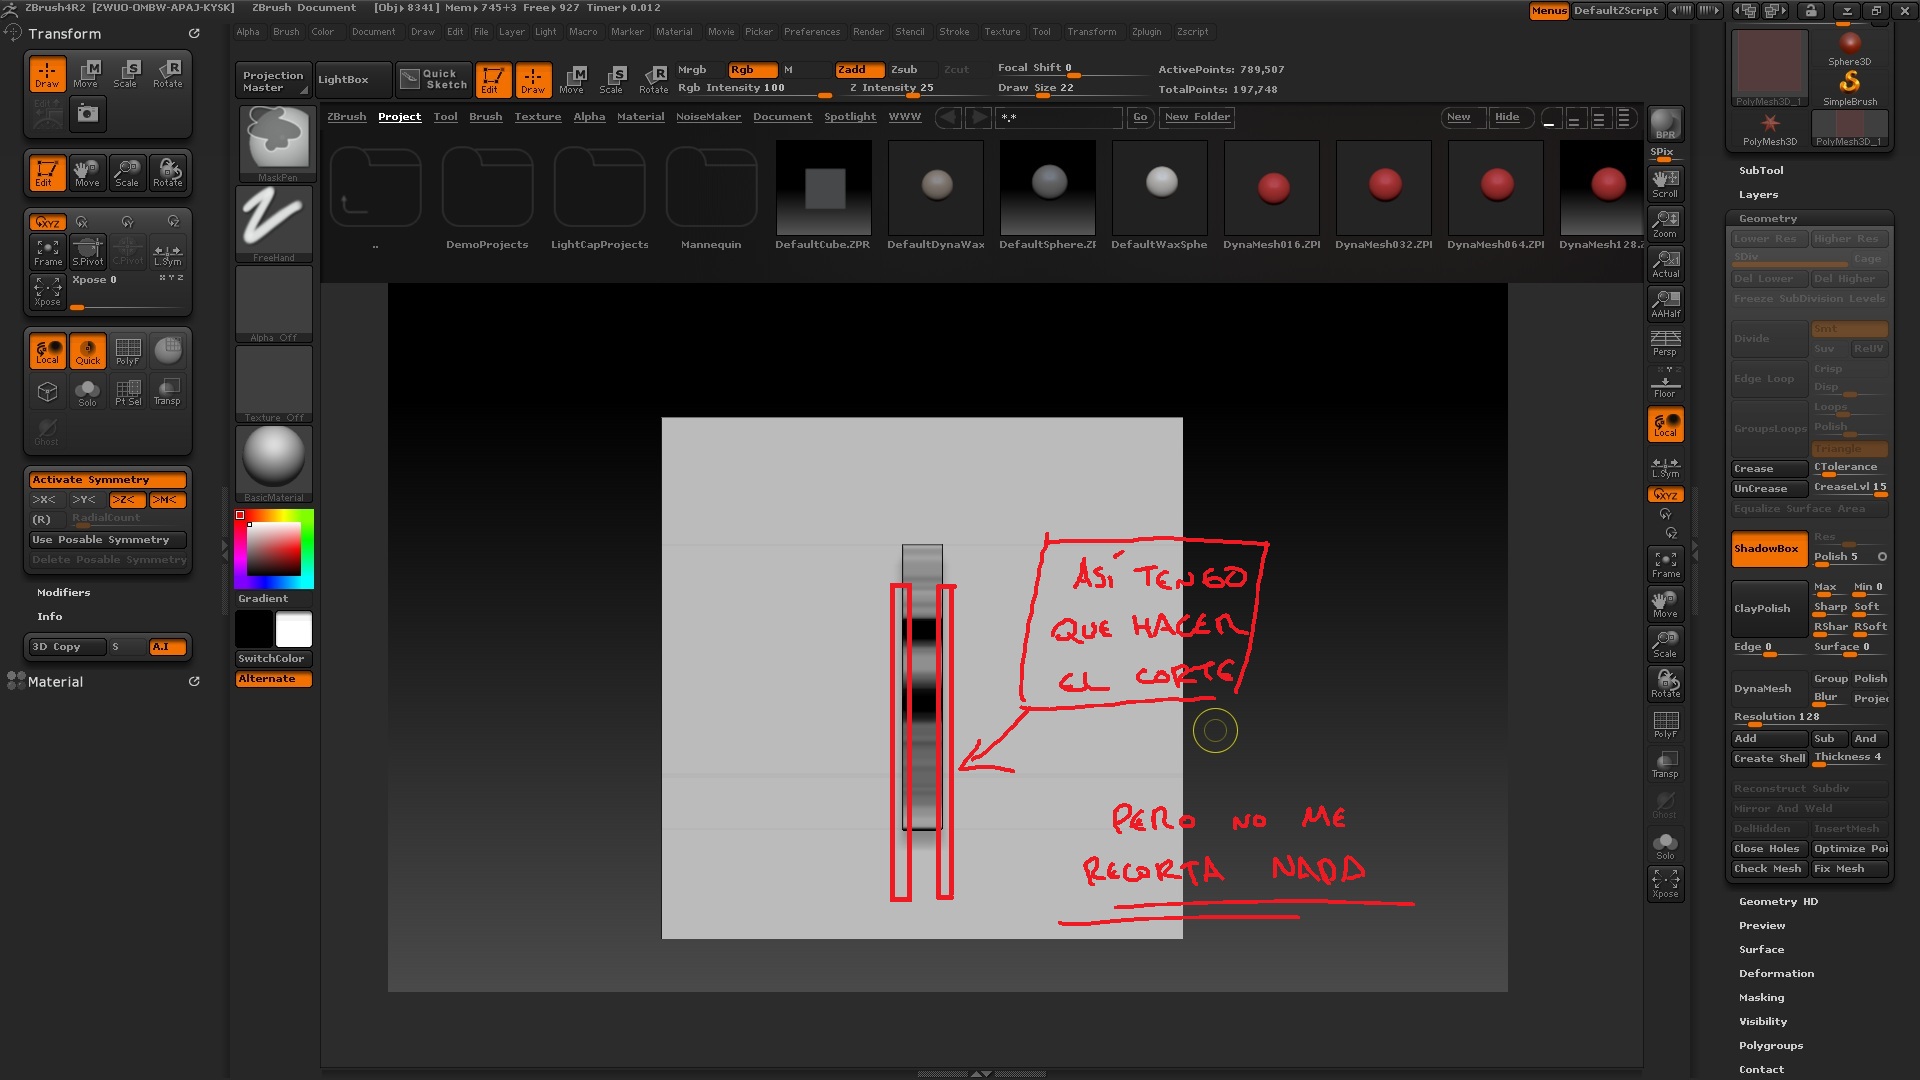The height and width of the screenshot is (1080, 1920).
Task: Select the AAHalf zoom icon
Action: (x=1665, y=303)
